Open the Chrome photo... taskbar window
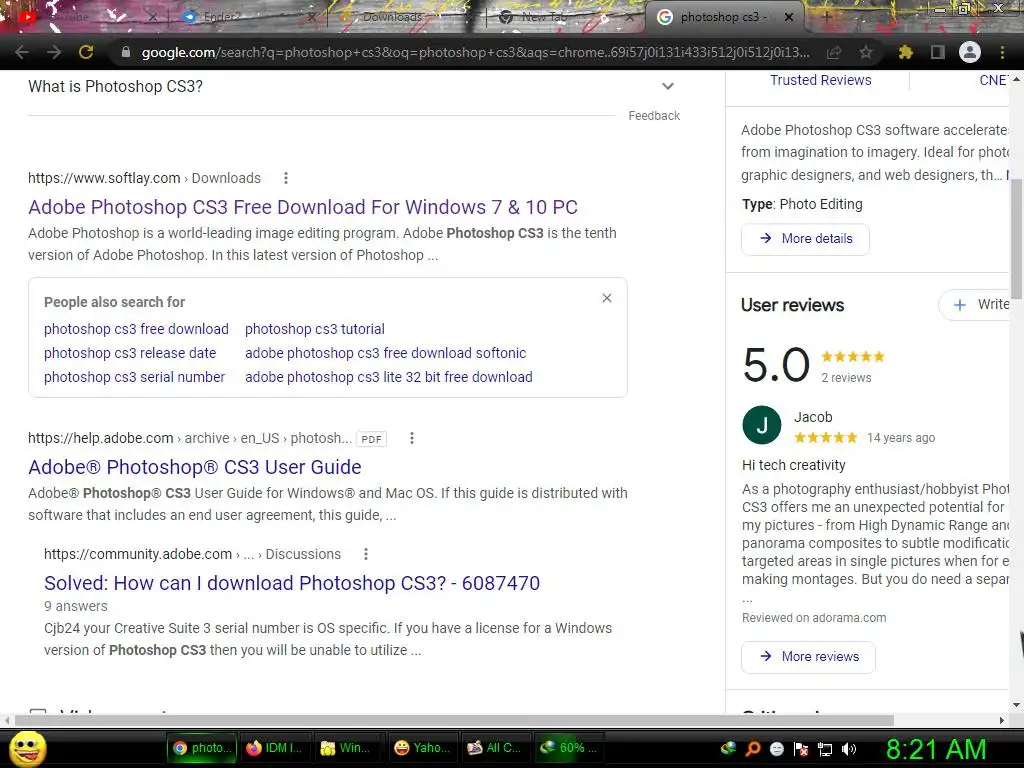This screenshot has height=768, width=1024. coord(201,748)
